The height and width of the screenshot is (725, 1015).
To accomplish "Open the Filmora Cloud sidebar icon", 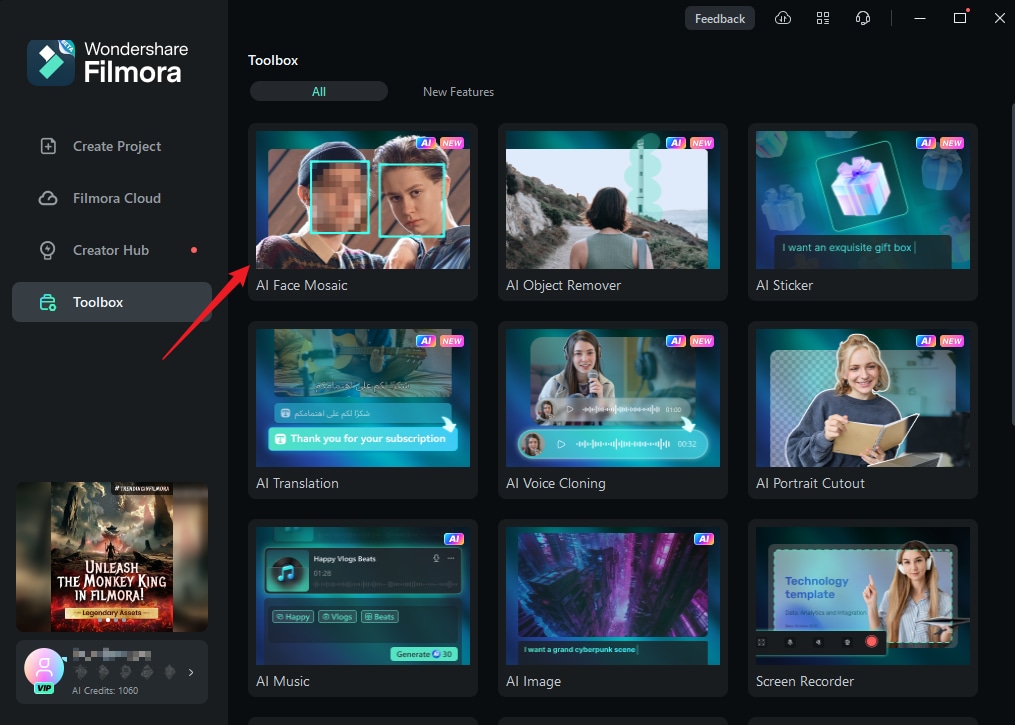I will pos(48,198).
